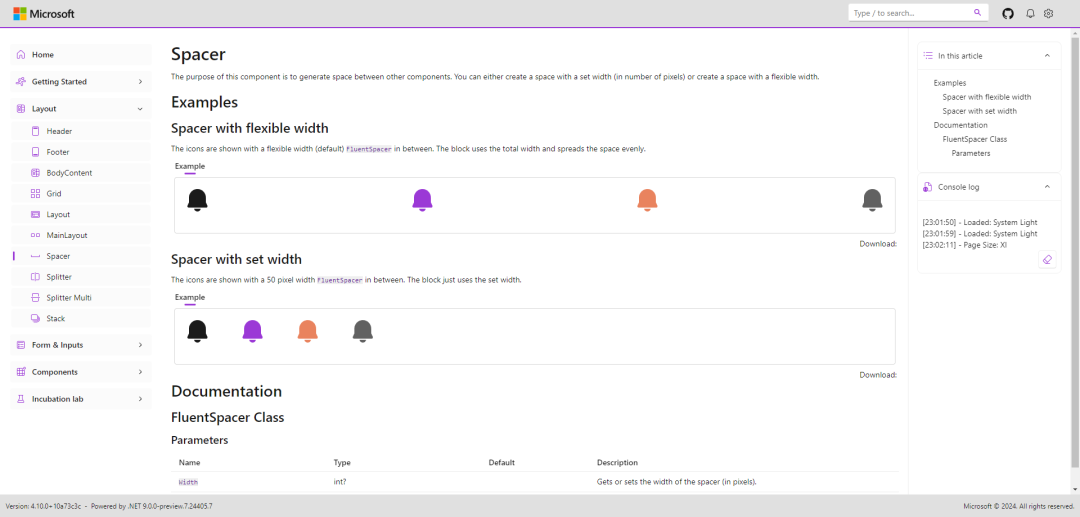Open site settings gear icon
The image size is (1080, 517).
point(1049,14)
